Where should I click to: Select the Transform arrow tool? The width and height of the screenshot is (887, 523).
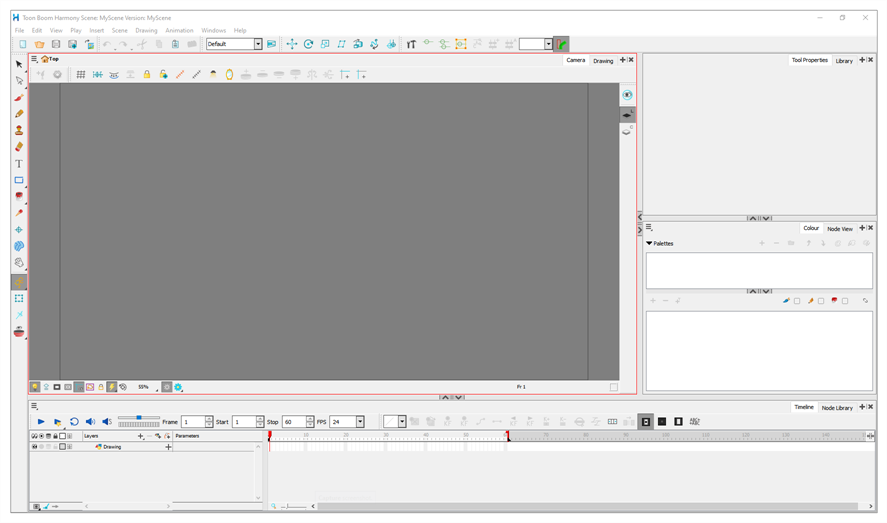click(x=19, y=64)
